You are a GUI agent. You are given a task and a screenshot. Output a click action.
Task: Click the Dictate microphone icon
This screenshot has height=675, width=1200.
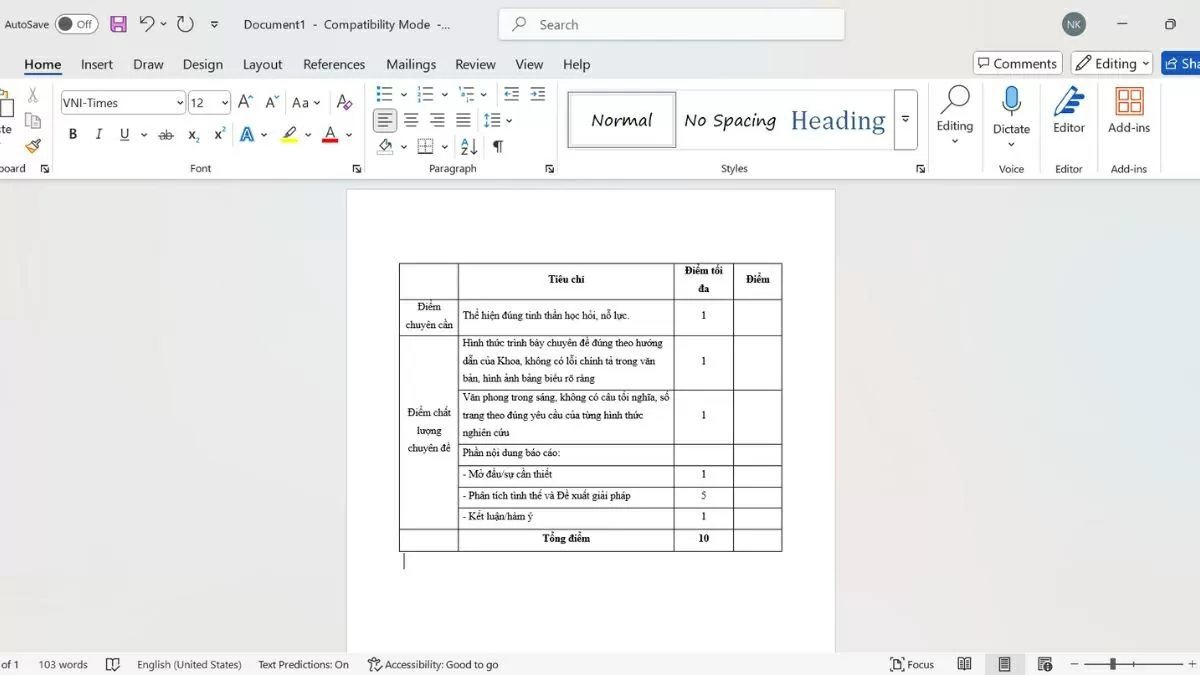click(x=1011, y=101)
